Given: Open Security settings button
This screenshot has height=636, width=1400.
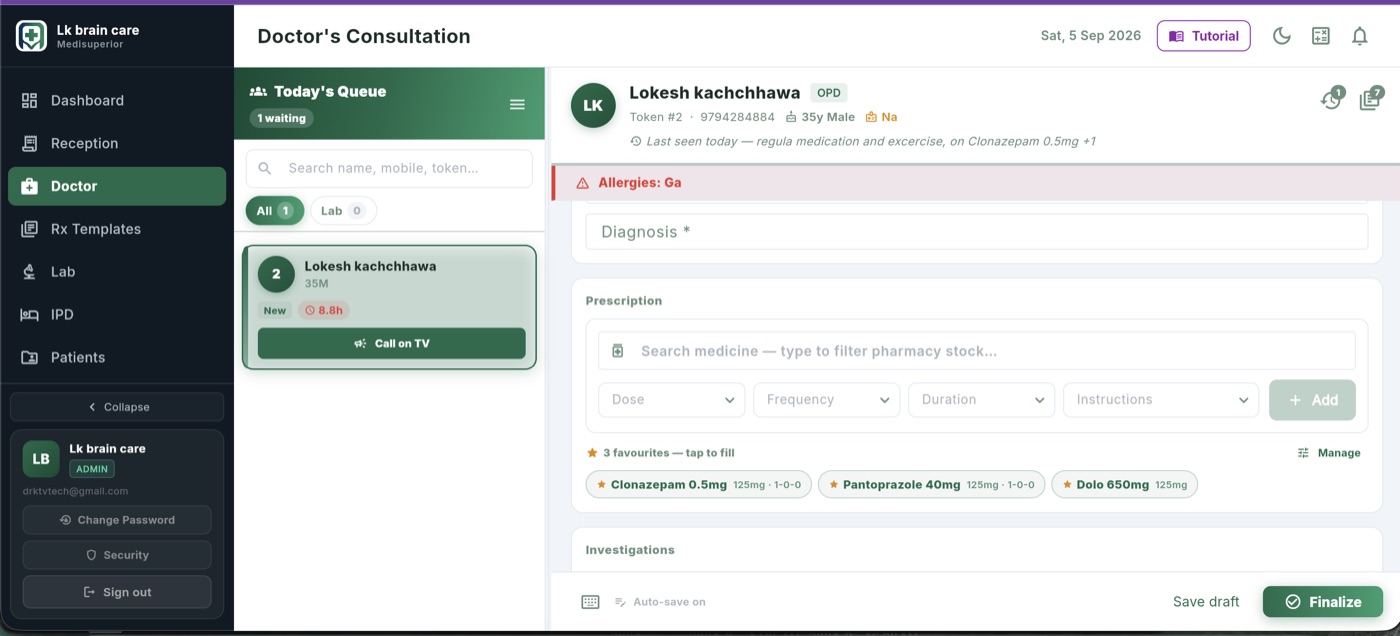Looking at the screenshot, I should pyautogui.click(x=117, y=555).
